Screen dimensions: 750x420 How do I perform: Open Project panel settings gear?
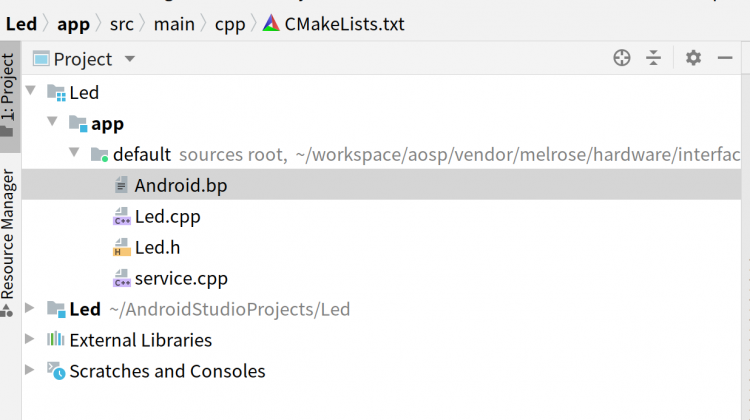[693, 58]
